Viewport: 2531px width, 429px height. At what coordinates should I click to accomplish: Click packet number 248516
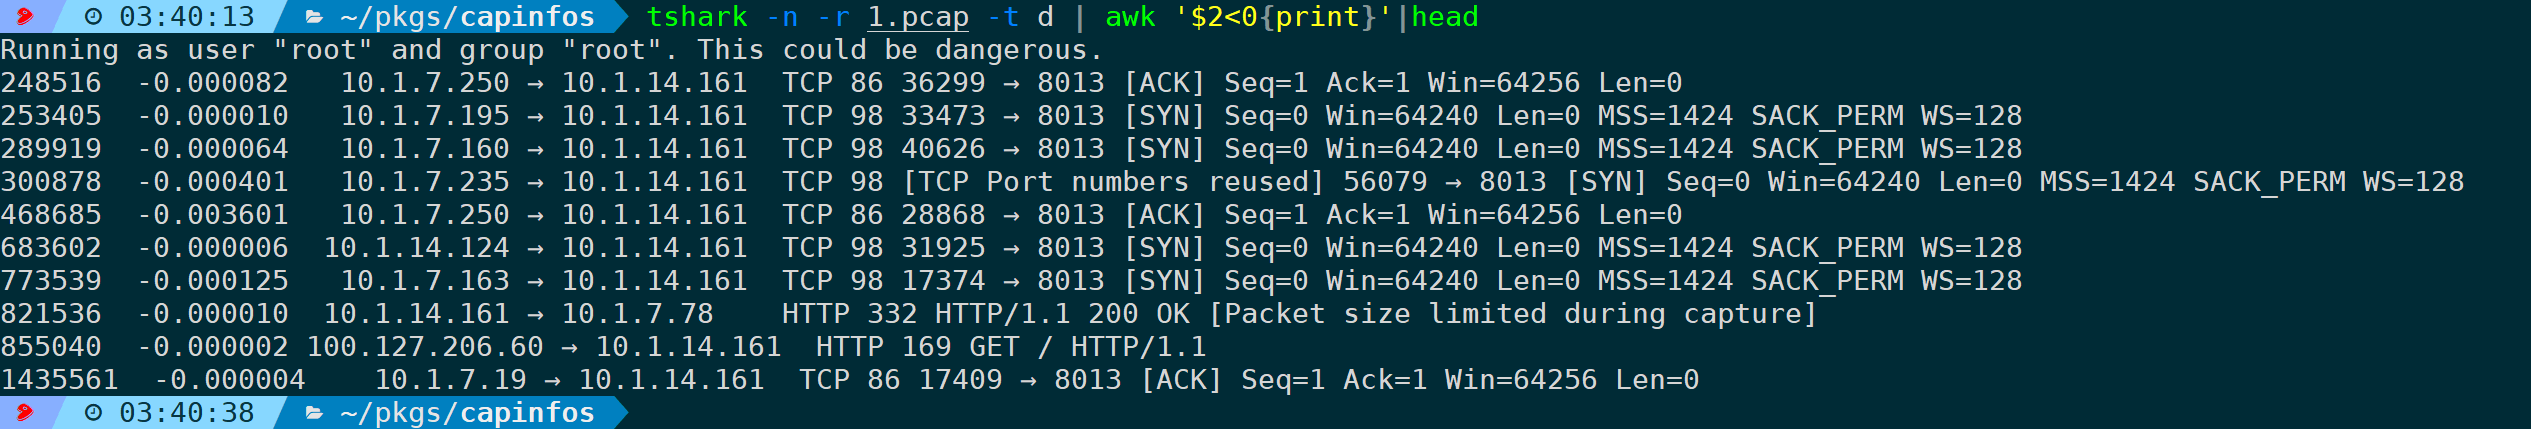click(51, 82)
